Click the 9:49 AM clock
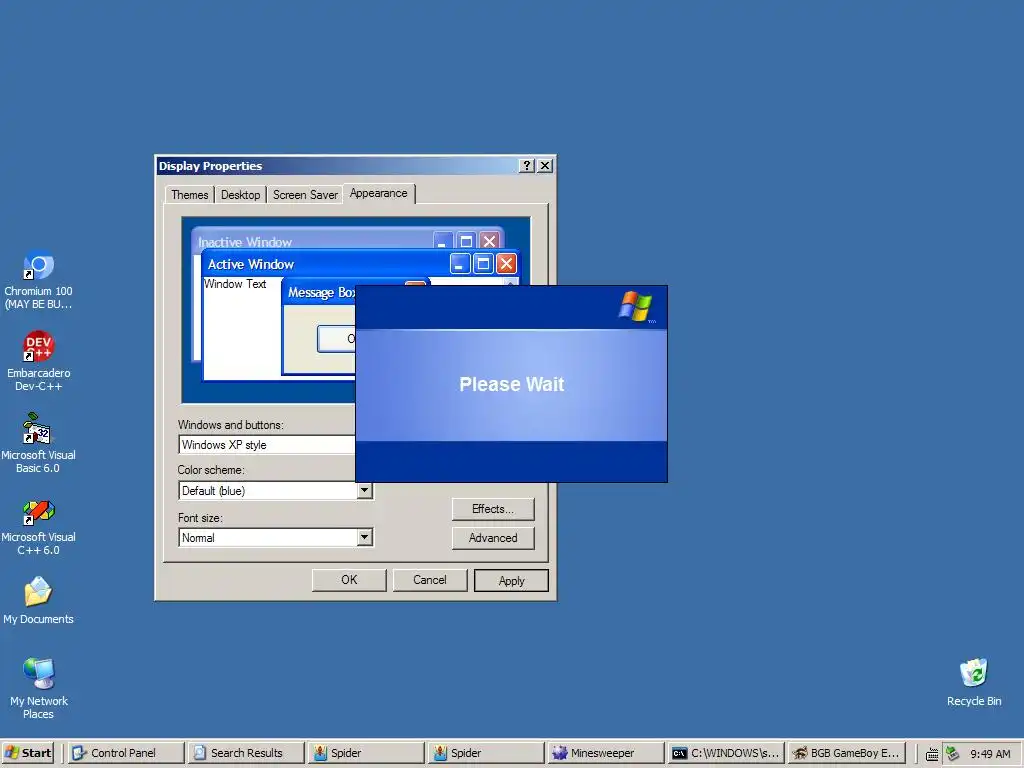 990,754
